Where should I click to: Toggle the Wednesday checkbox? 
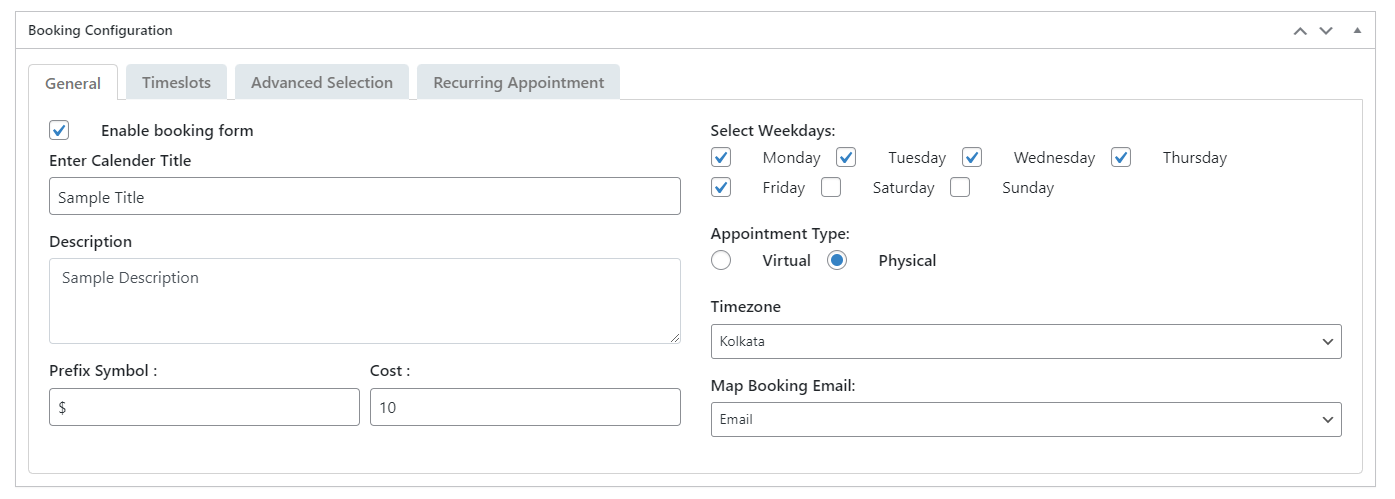[972, 157]
